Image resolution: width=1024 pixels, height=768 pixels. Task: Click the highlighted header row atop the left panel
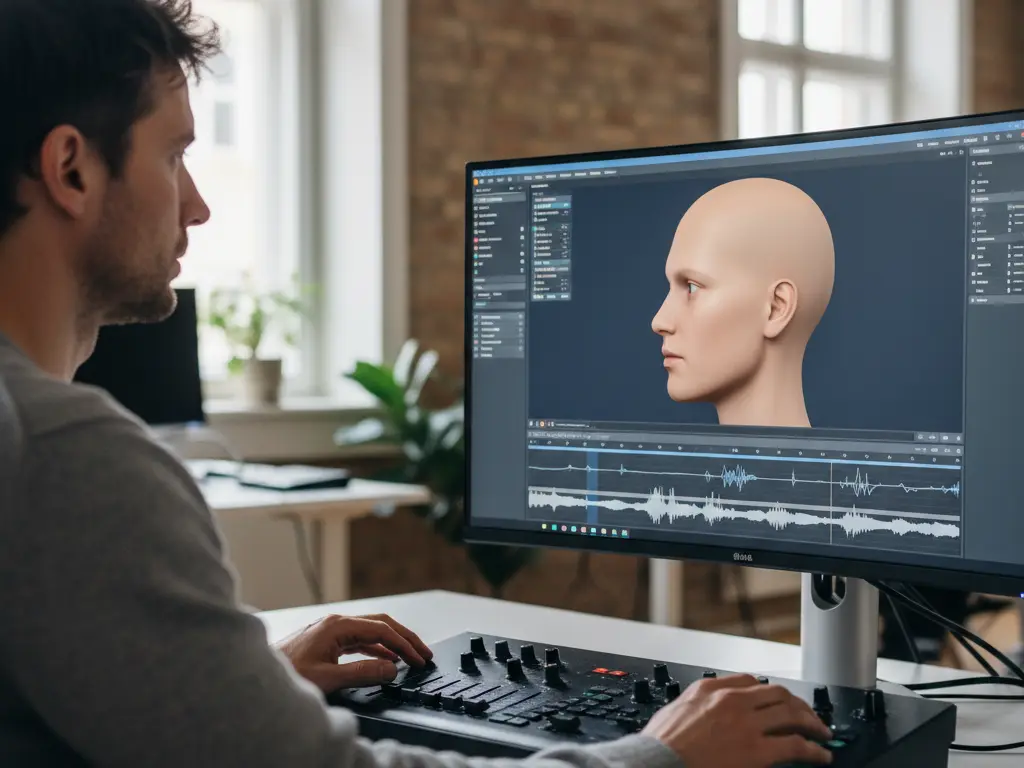coord(500,199)
